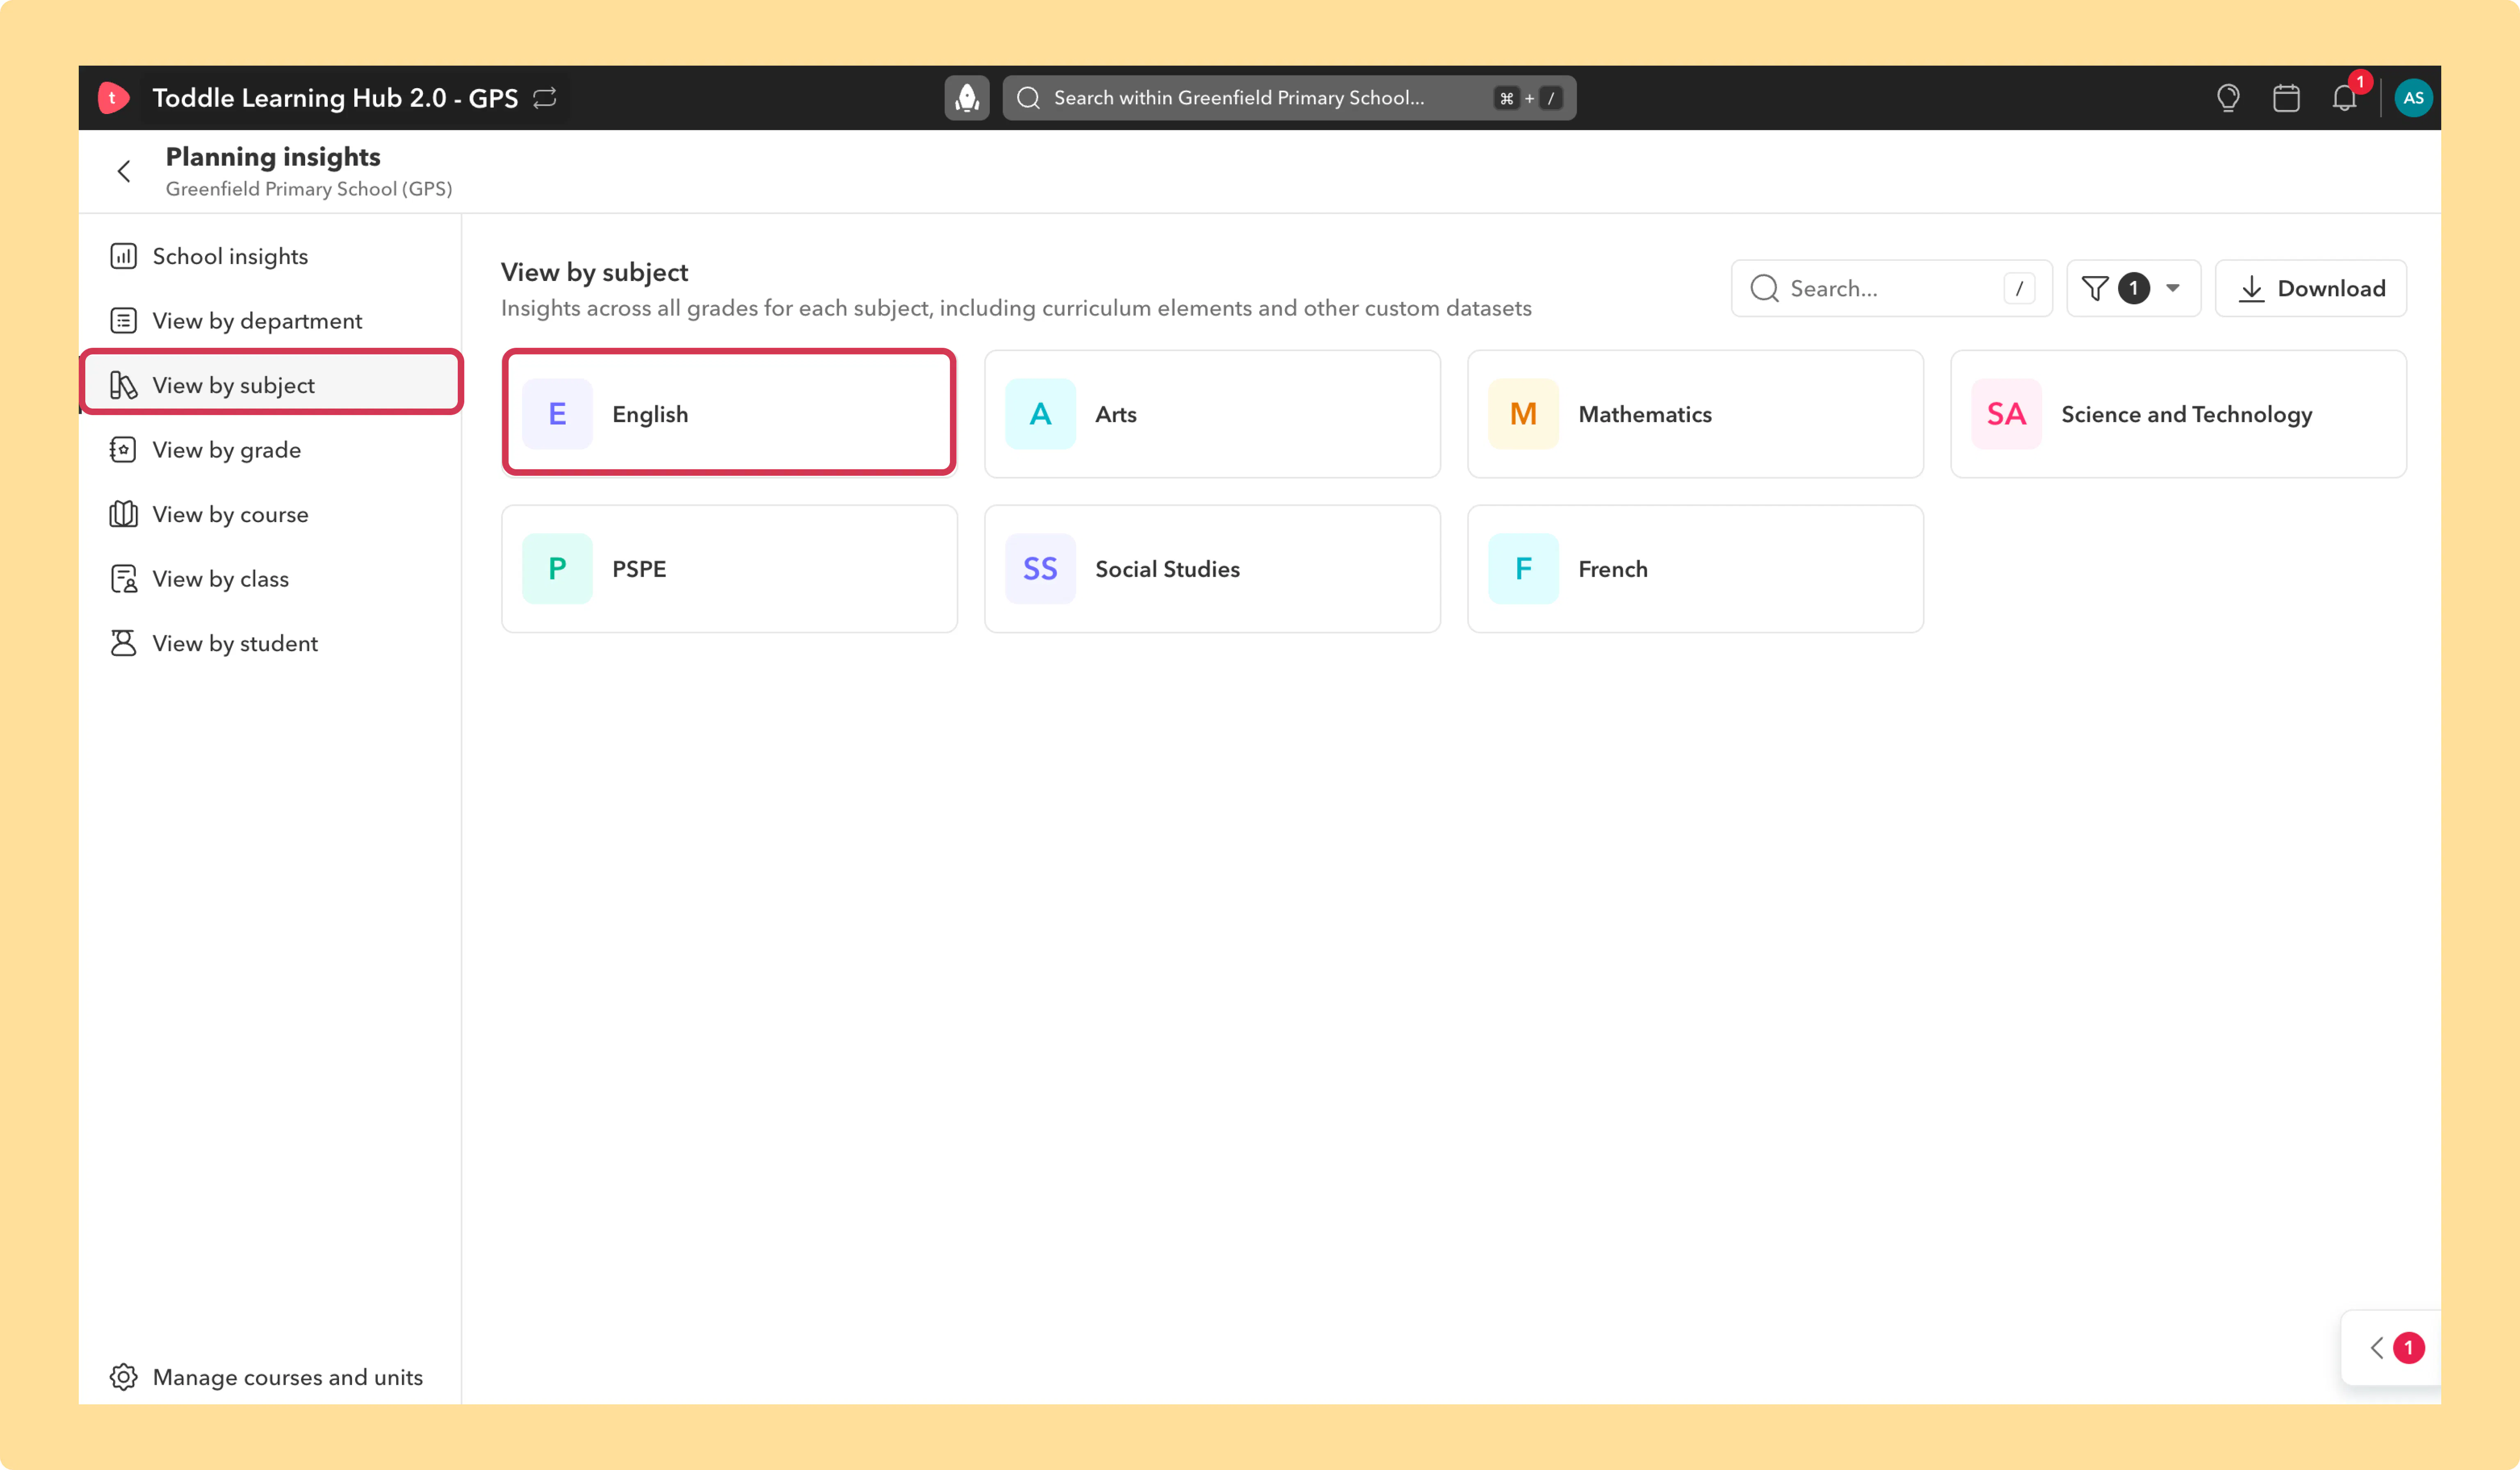Screen dimensions: 2520x1470
Task: Select View by grade
Action: point(270,450)
